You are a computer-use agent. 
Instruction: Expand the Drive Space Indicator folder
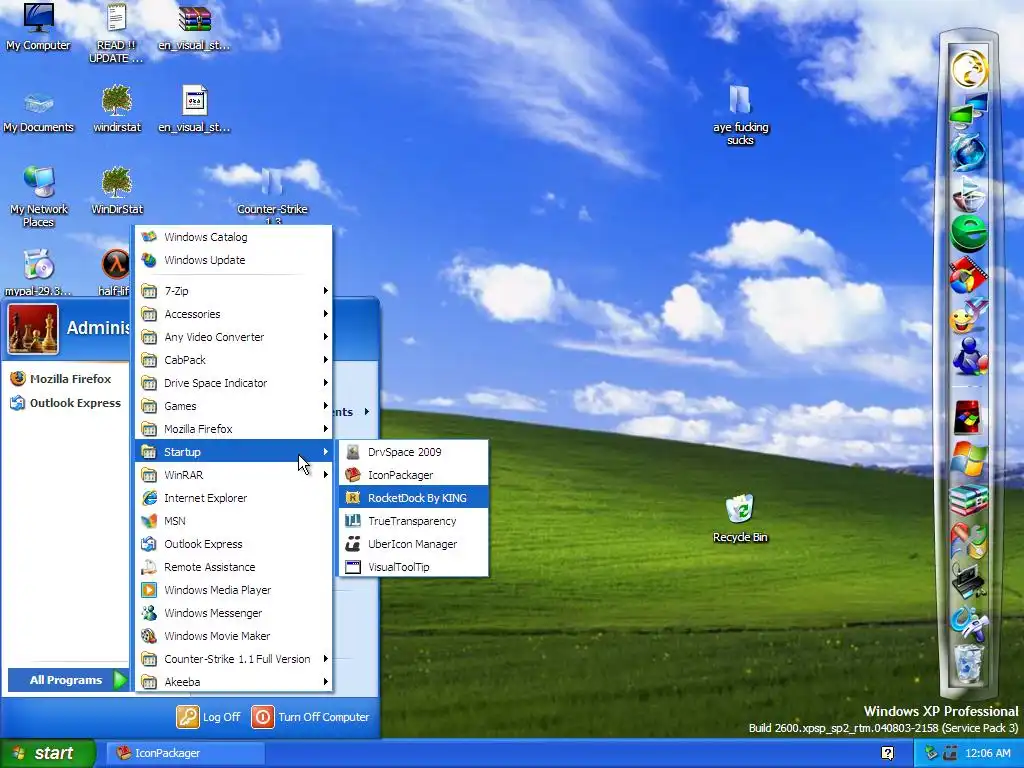[234, 383]
